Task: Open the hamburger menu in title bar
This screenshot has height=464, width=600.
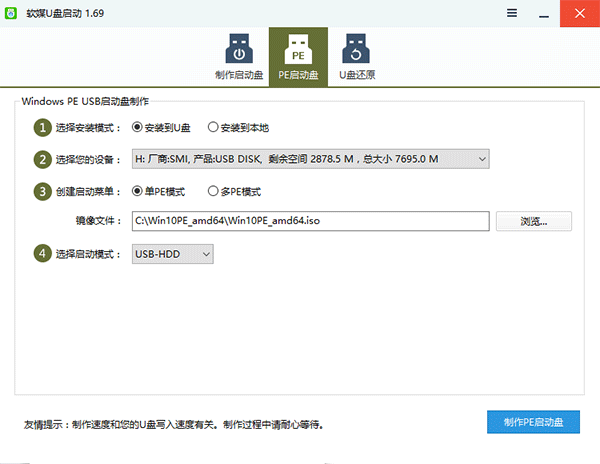Action: click(x=512, y=13)
